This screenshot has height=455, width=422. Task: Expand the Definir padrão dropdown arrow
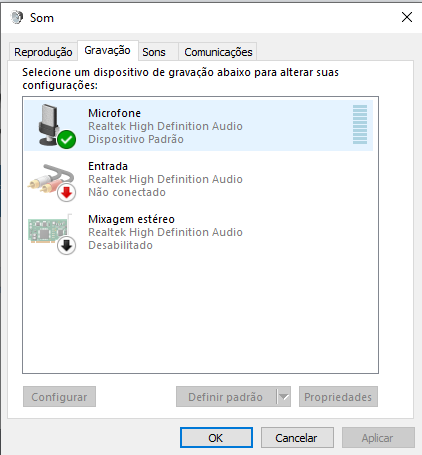coord(284,397)
